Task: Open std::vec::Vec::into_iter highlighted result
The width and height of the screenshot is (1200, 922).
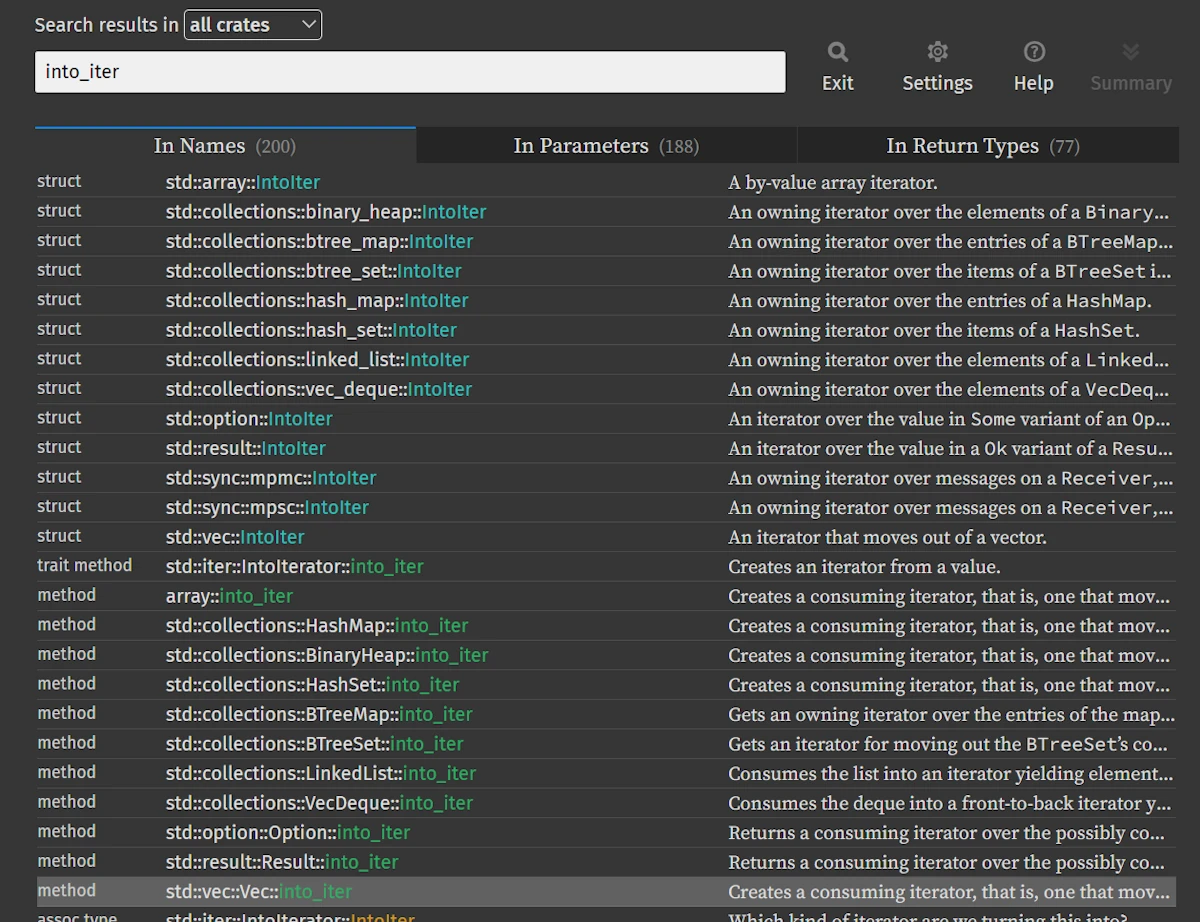Action: pos(259,891)
